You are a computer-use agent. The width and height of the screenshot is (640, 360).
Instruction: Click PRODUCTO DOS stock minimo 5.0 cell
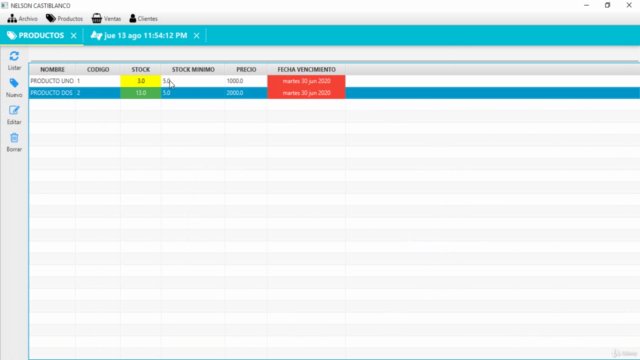[193, 93]
